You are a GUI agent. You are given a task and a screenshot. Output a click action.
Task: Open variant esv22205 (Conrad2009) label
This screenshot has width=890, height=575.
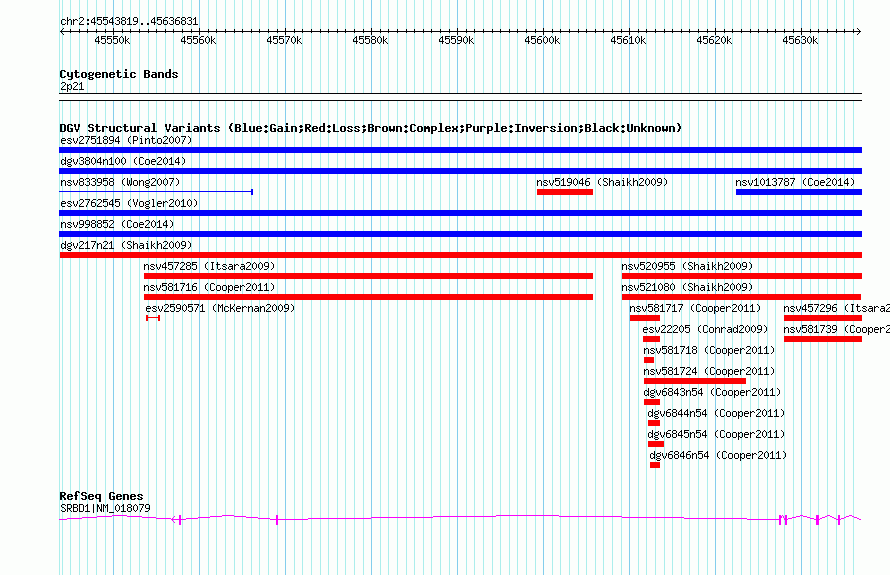[x=705, y=329]
